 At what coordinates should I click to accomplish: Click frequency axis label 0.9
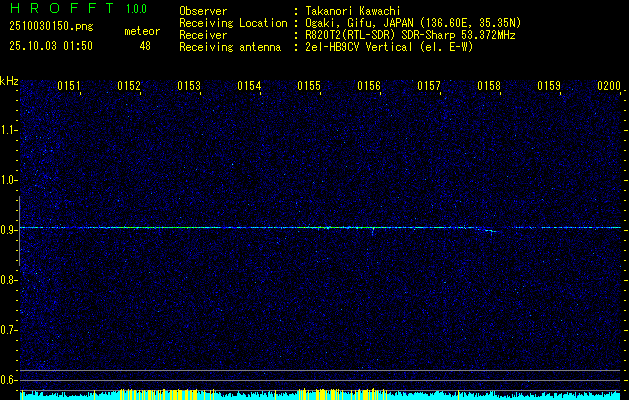pos(8,230)
